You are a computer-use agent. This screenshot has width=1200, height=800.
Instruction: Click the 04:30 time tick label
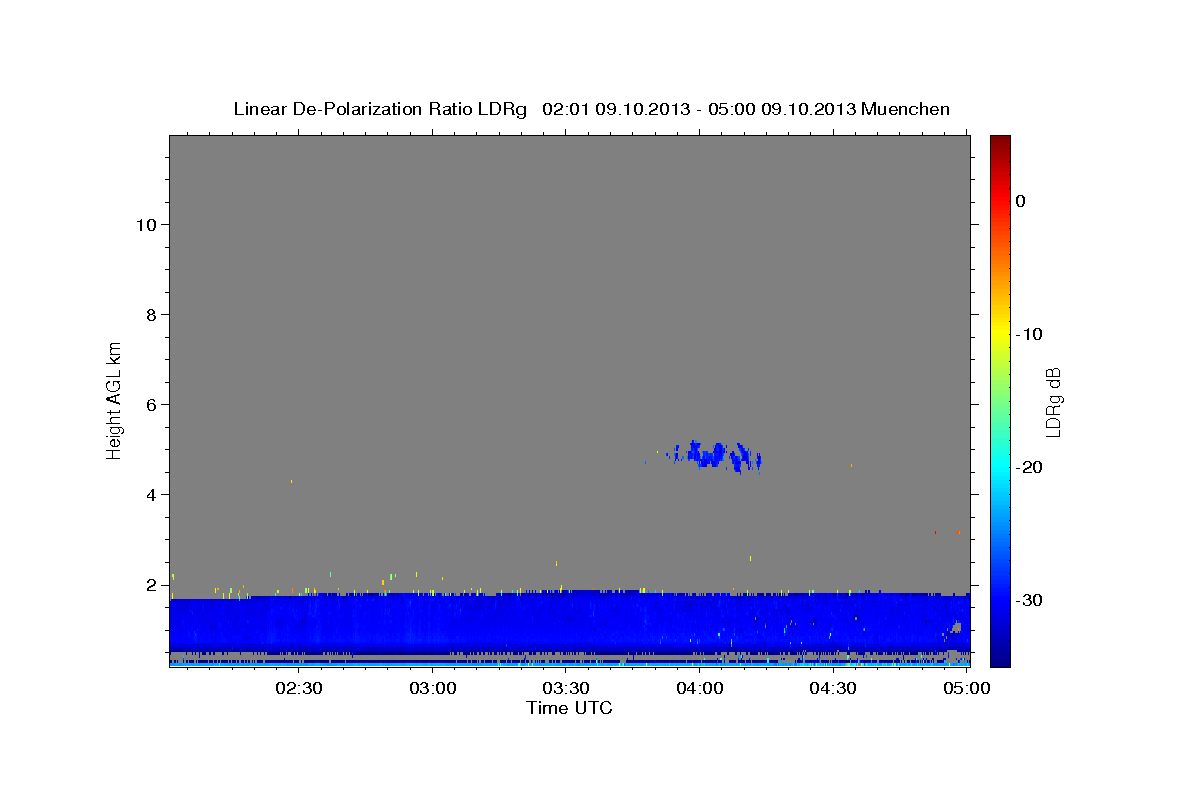click(833, 688)
